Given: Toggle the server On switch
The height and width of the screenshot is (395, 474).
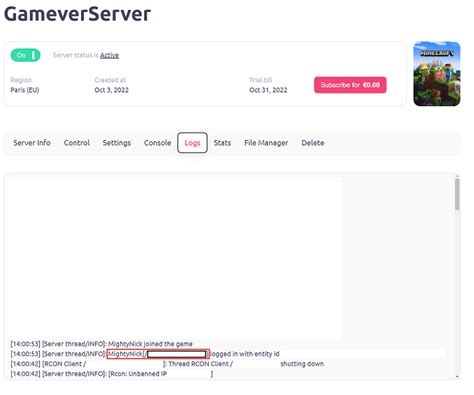Looking at the screenshot, I should (x=26, y=55).
